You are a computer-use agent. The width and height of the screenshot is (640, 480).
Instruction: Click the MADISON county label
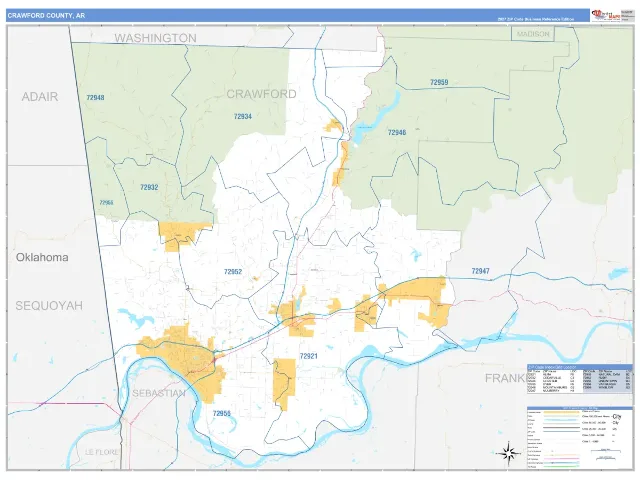[533, 34]
